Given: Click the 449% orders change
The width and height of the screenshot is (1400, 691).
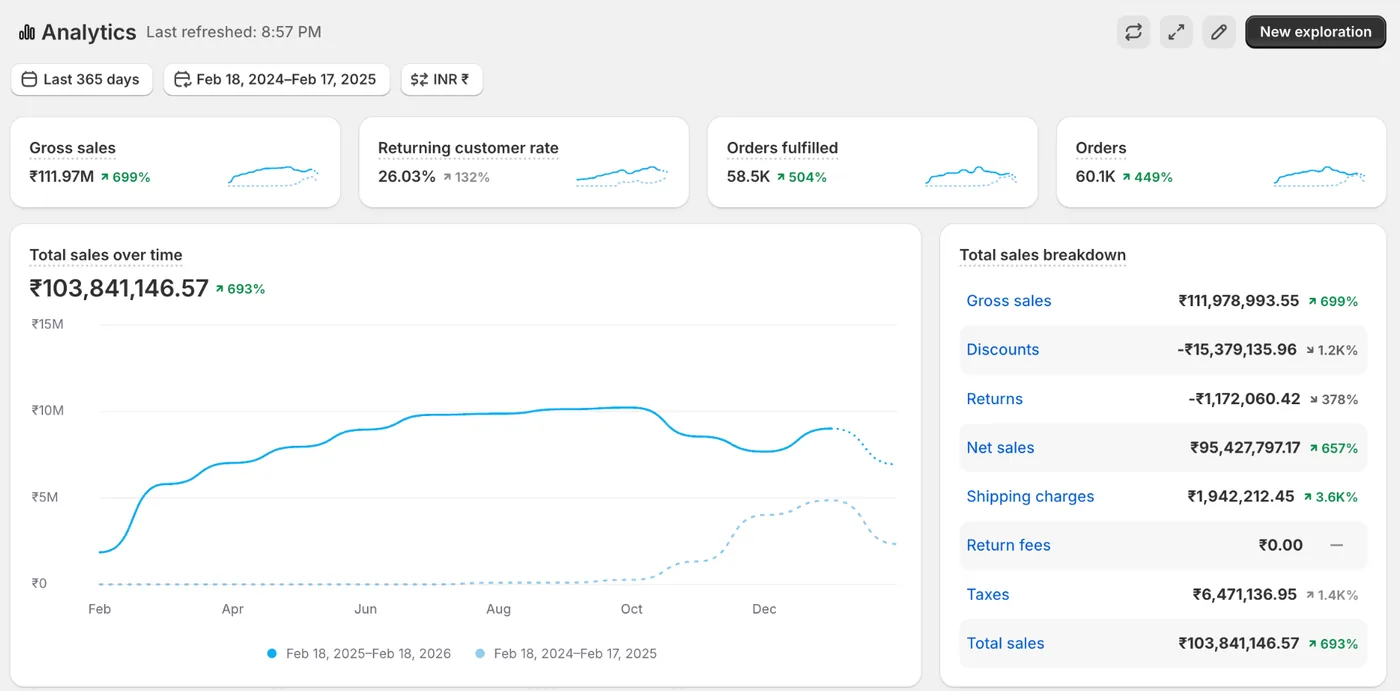Looking at the screenshot, I should pyautogui.click(x=1148, y=177).
